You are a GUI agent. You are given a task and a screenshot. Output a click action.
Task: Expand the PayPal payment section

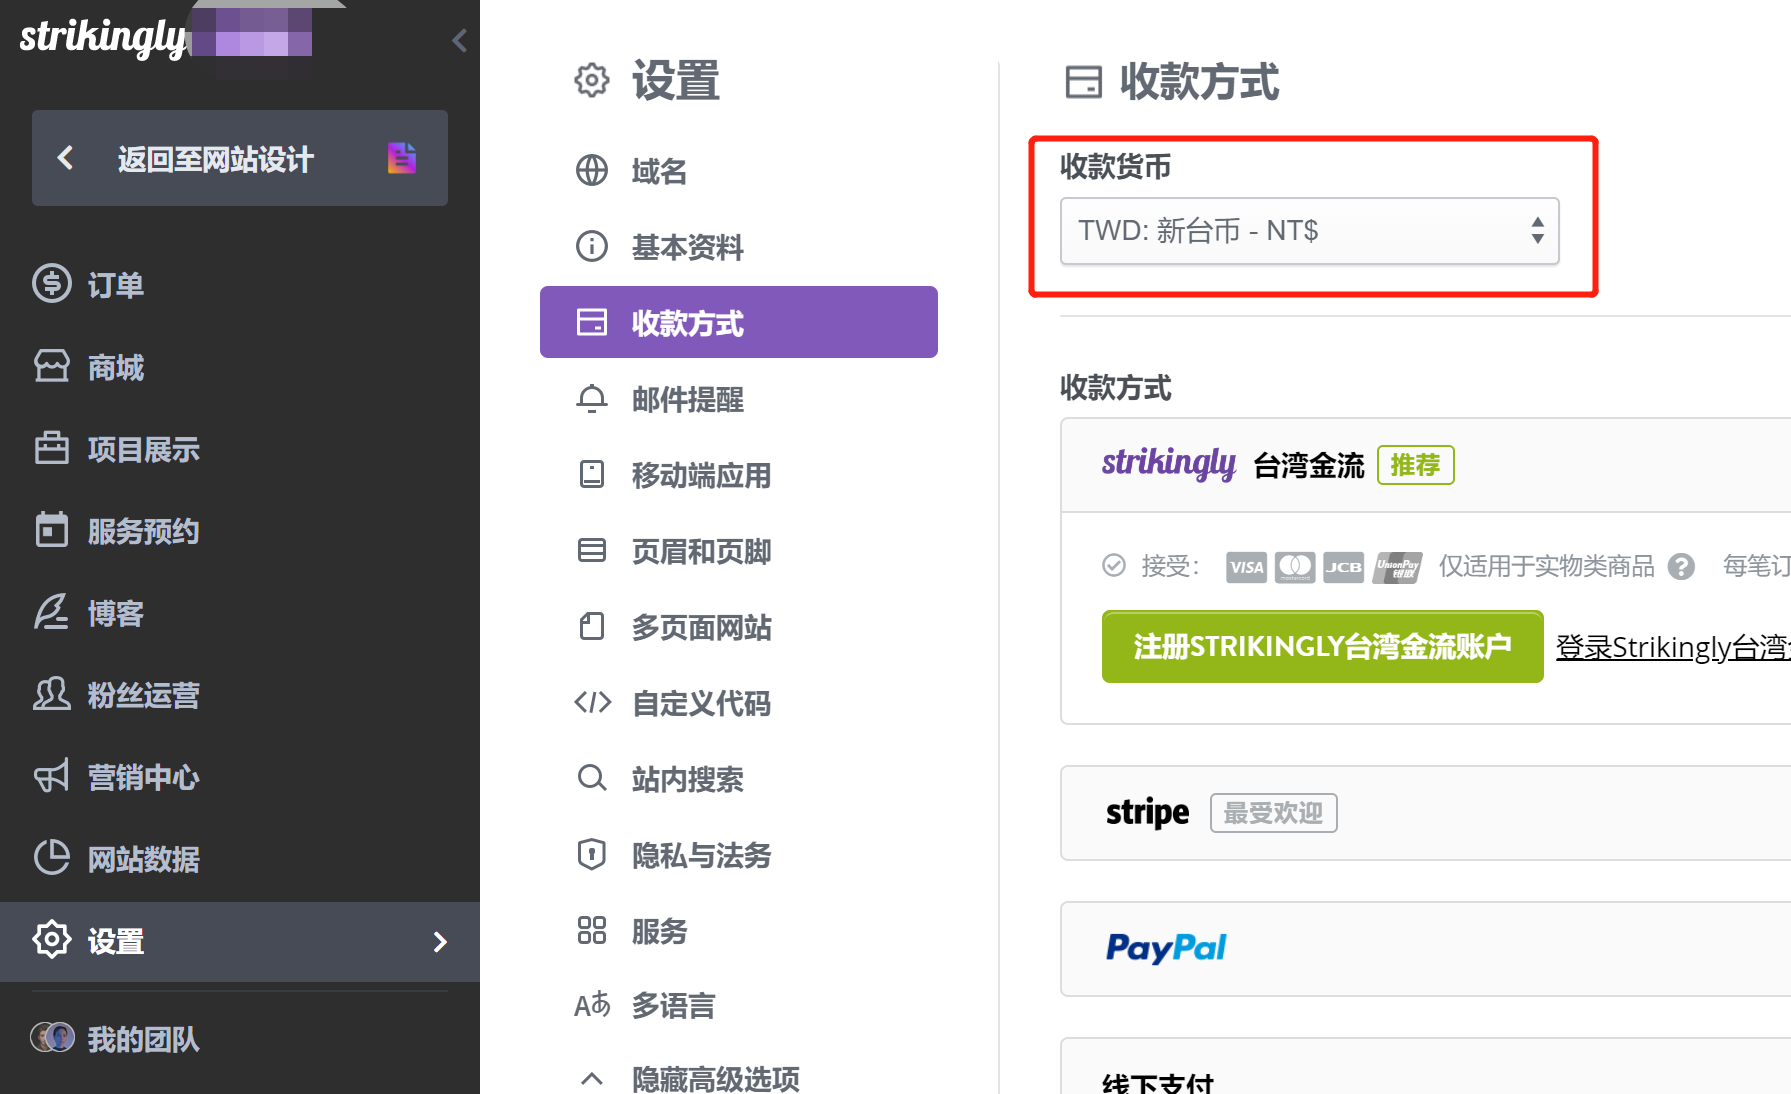pos(1425,949)
